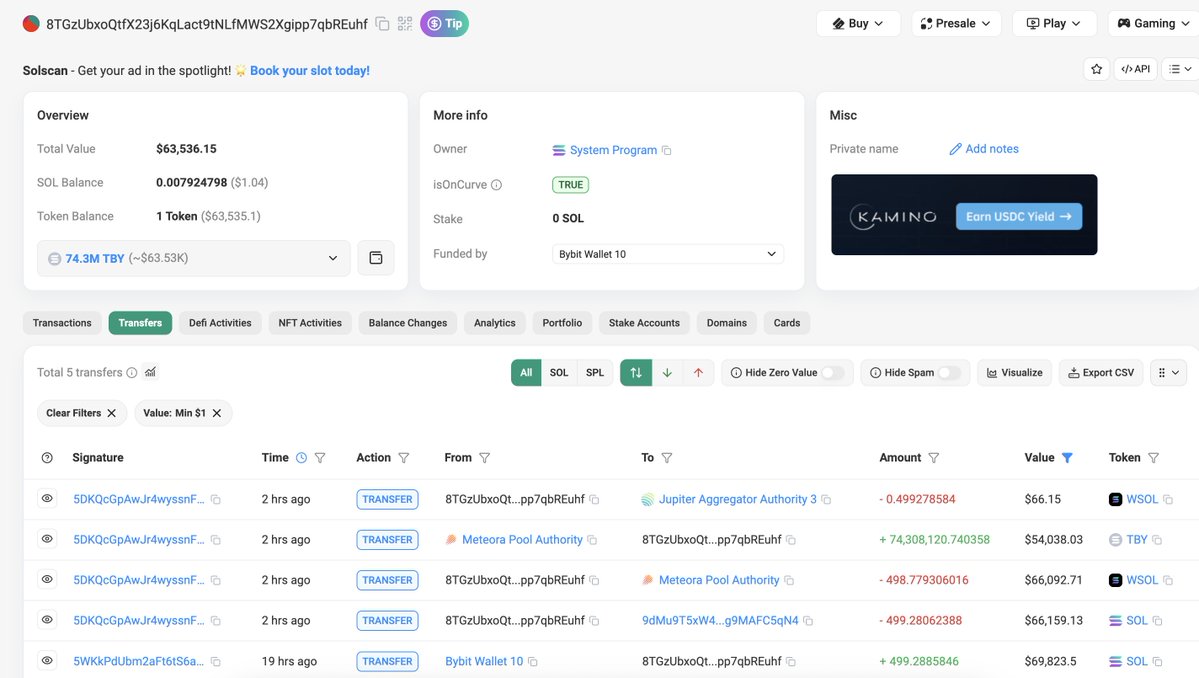This screenshot has height=678, width=1199.
Task: Show the QR code for the address
Action: [x=405, y=24]
